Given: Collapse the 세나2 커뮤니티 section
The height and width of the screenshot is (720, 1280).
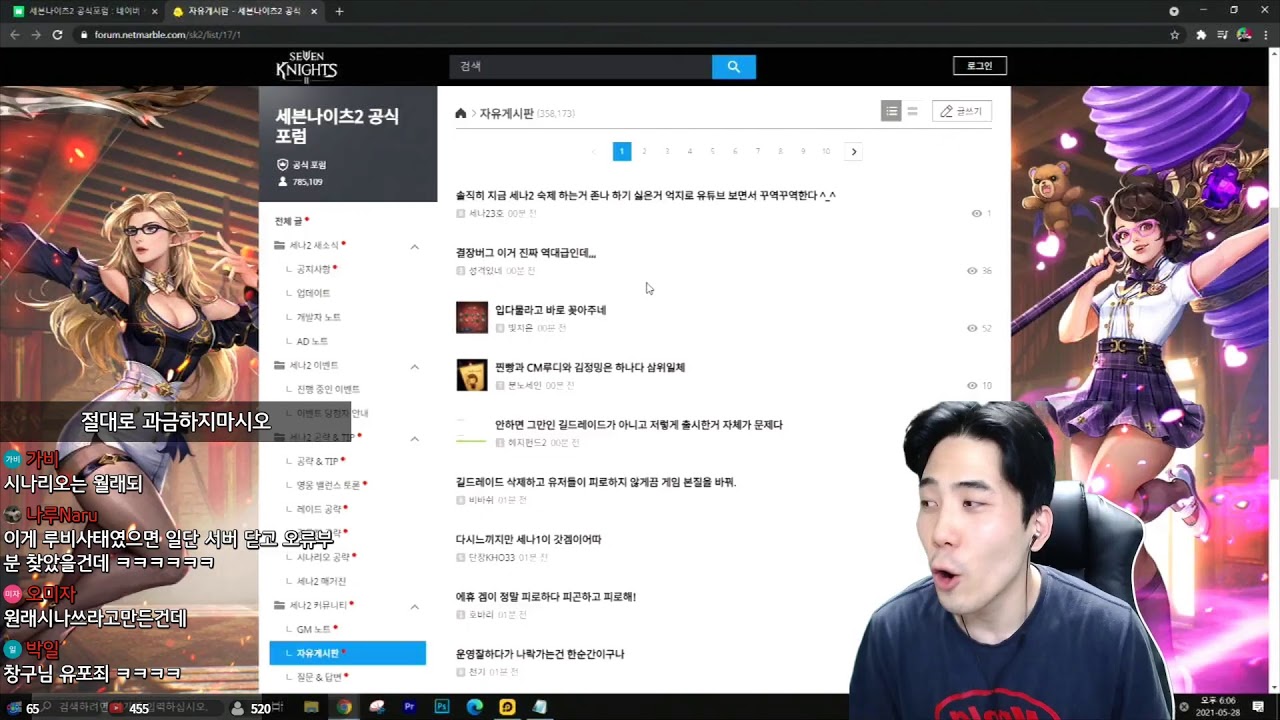Looking at the screenshot, I should pyautogui.click(x=414, y=606).
